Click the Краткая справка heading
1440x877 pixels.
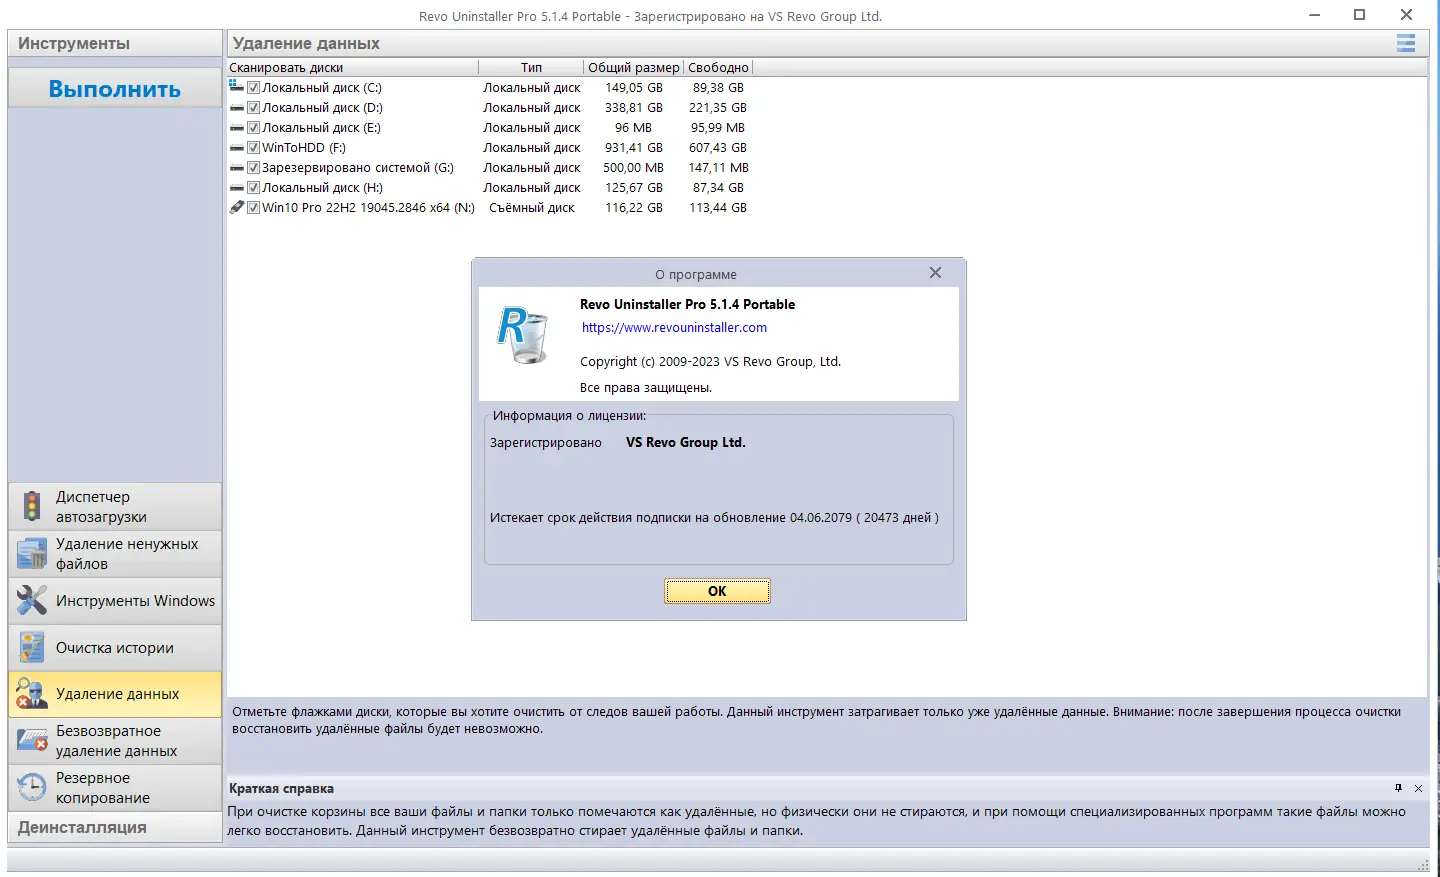pyautogui.click(x=281, y=788)
